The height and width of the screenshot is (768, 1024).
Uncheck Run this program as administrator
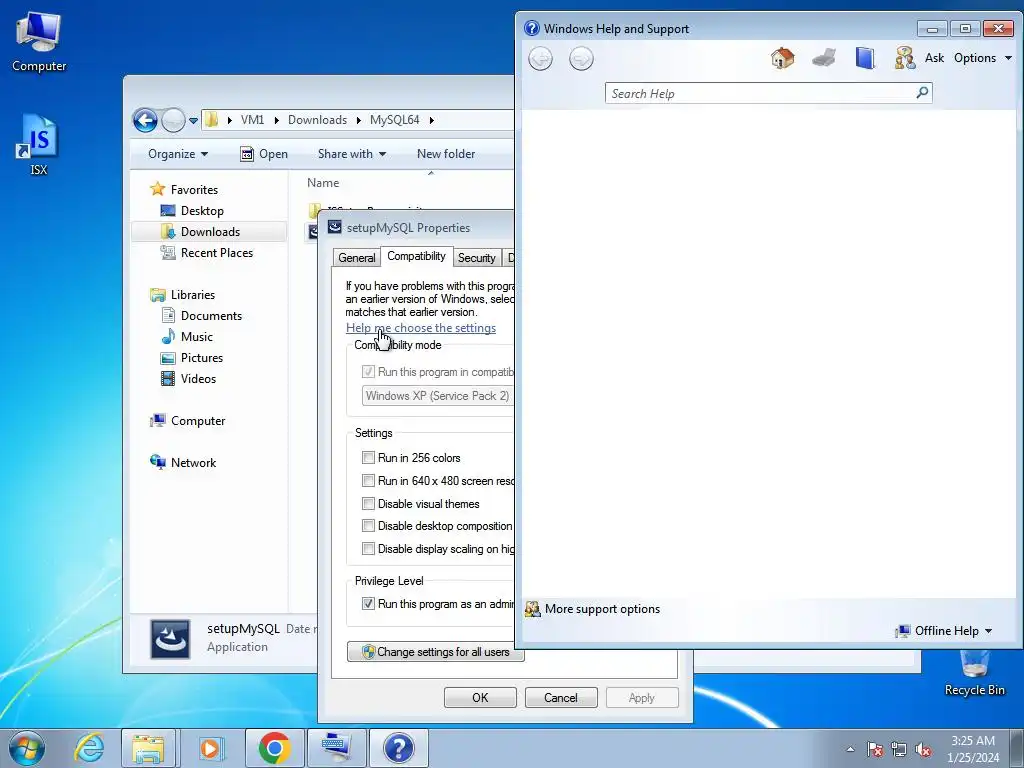pyautogui.click(x=368, y=603)
